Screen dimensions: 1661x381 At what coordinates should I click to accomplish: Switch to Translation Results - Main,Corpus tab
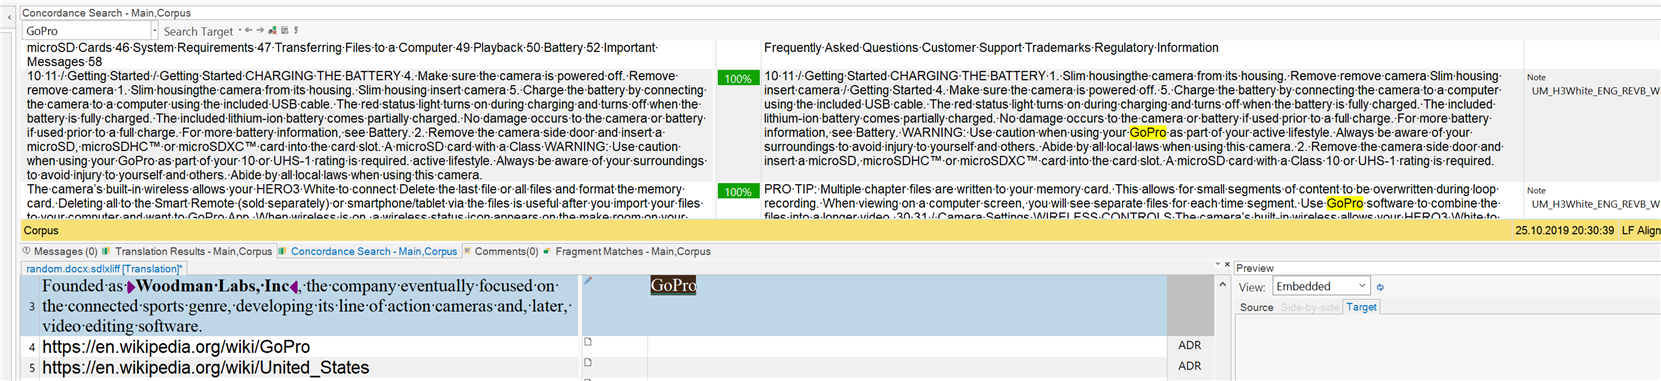point(187,252)
